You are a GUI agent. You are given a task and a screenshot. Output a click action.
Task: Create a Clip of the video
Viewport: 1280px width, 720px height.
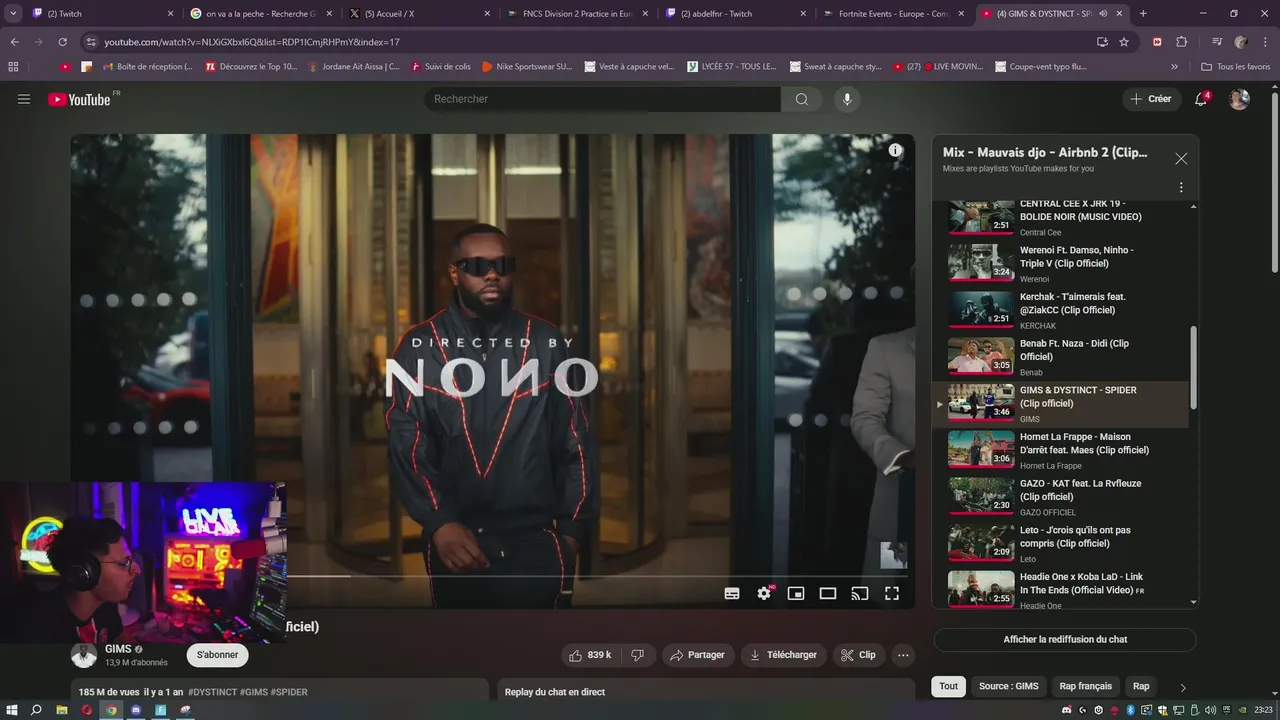coord(858,655)
